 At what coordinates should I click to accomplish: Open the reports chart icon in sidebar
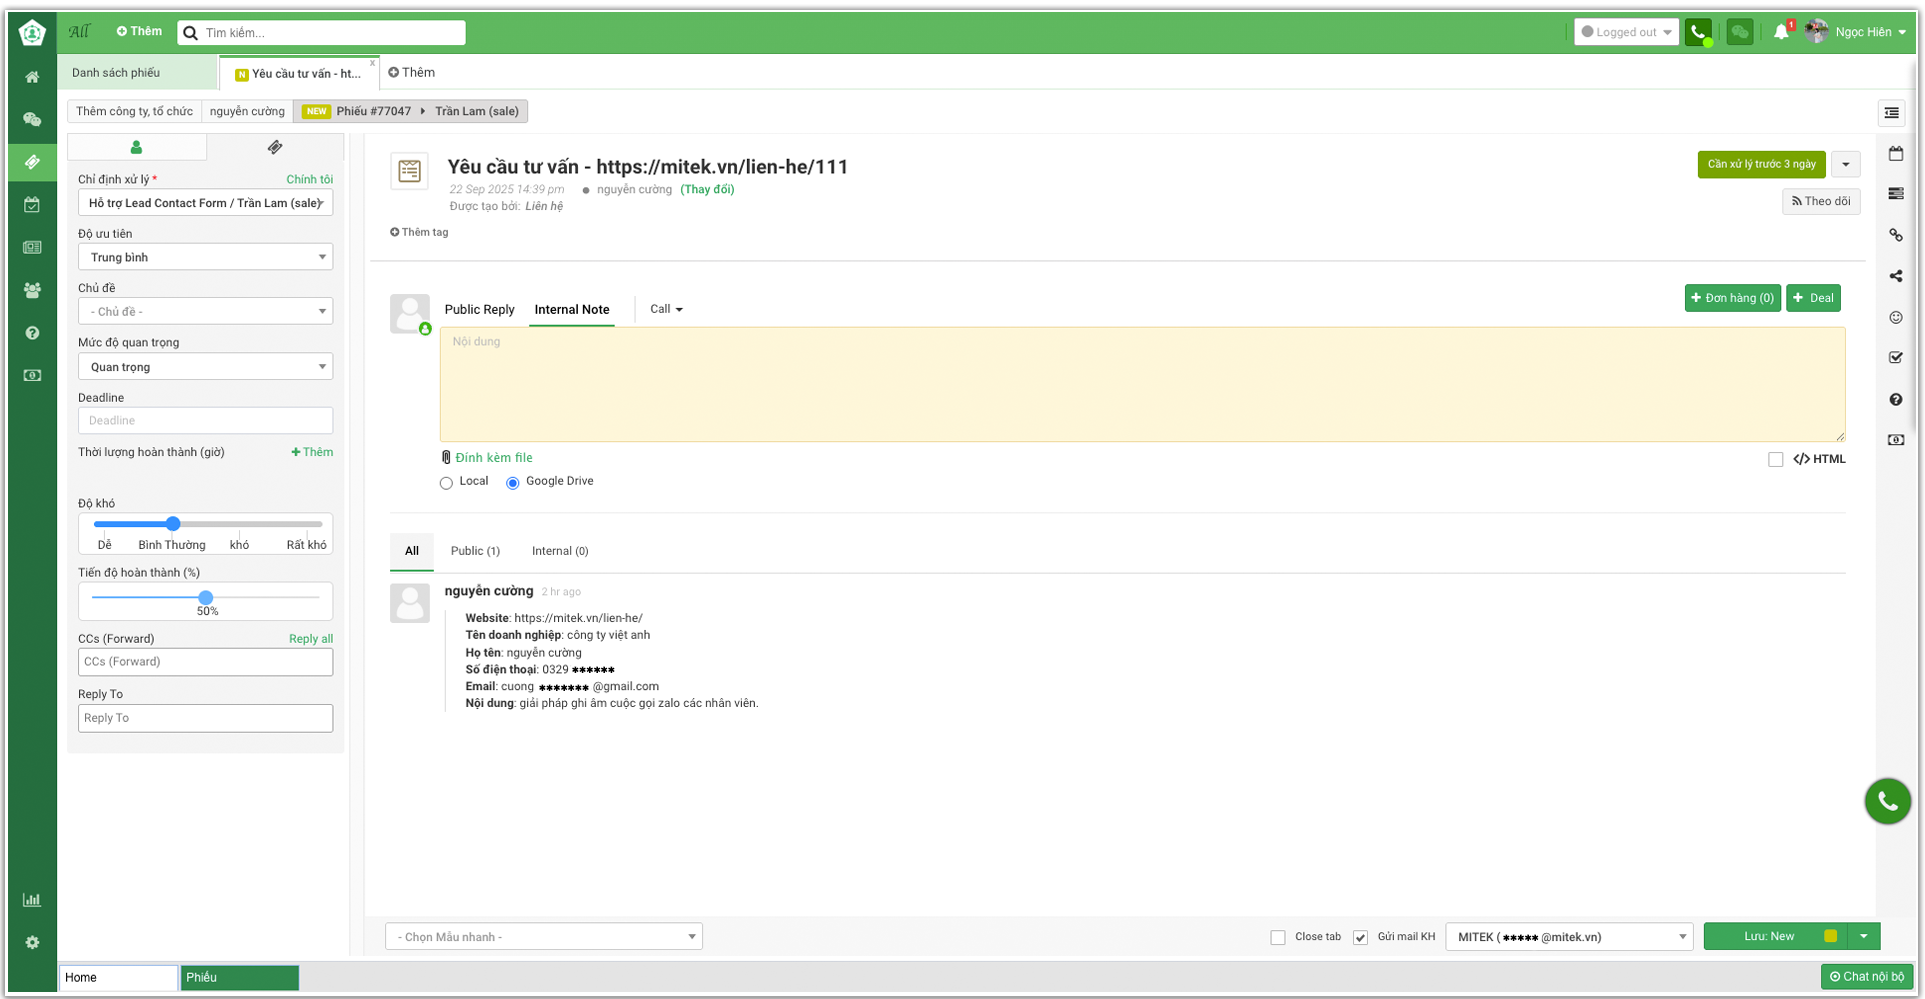(32, 900)
